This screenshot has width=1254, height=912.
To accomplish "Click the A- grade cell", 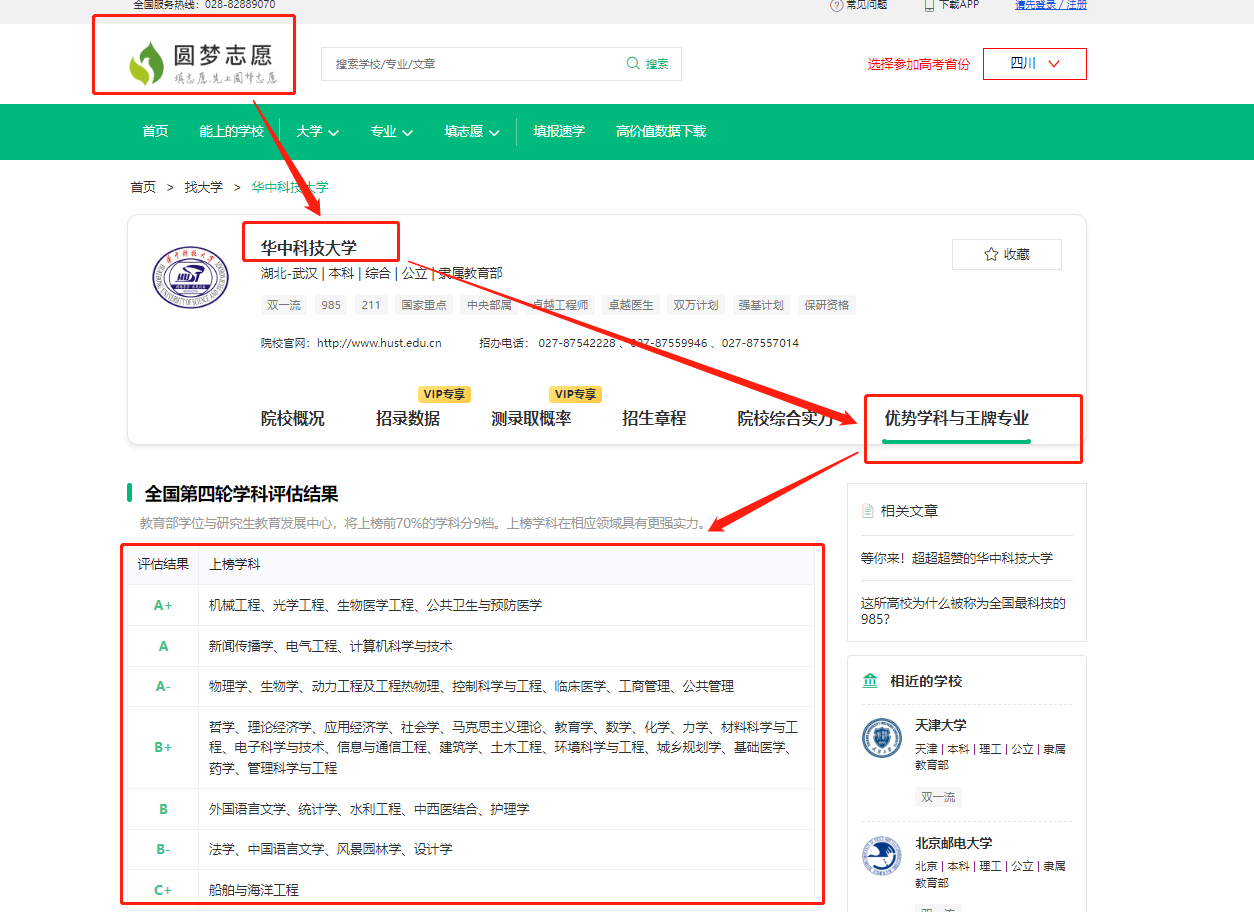I will coord(163,686).
